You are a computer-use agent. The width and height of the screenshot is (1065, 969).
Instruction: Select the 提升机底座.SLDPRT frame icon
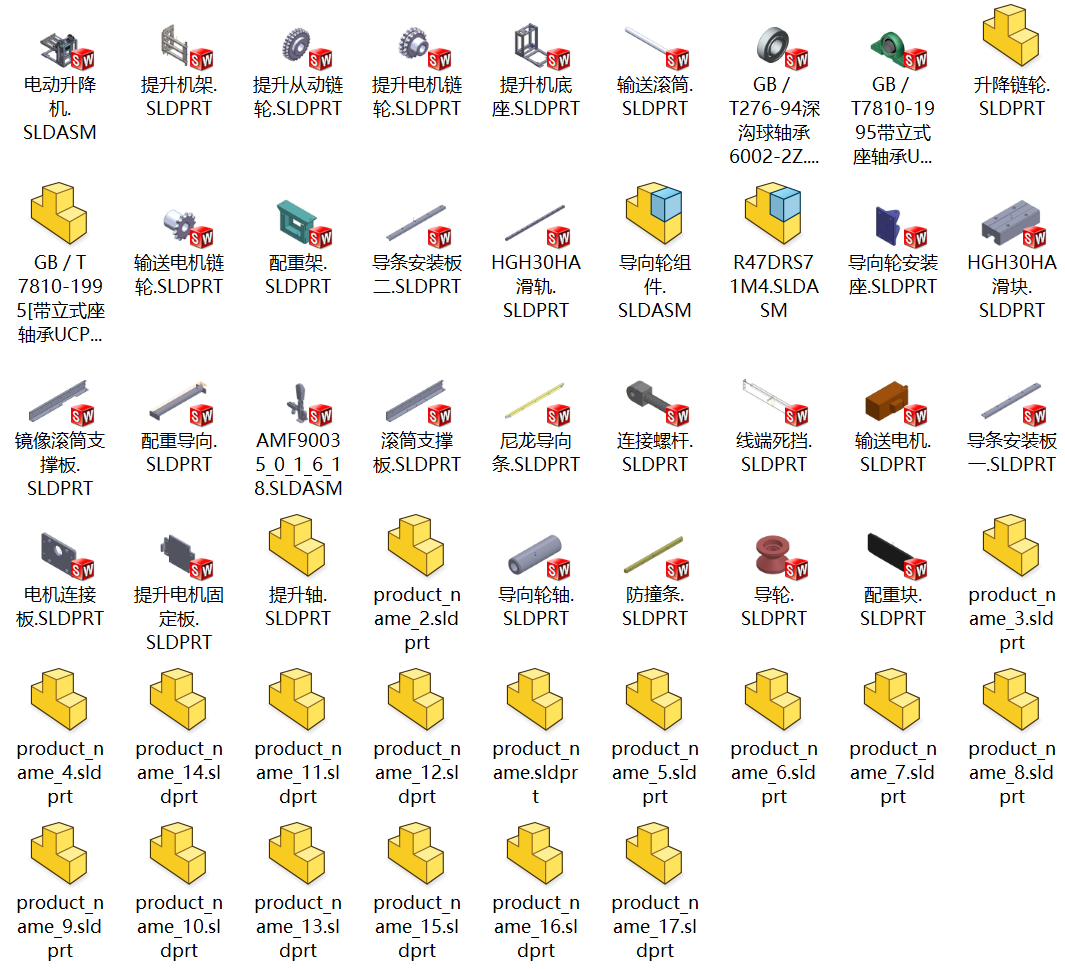tap(542, 47)
